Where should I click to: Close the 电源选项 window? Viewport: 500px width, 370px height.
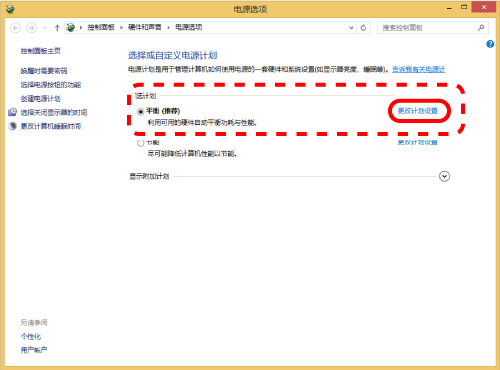(484, 7)
